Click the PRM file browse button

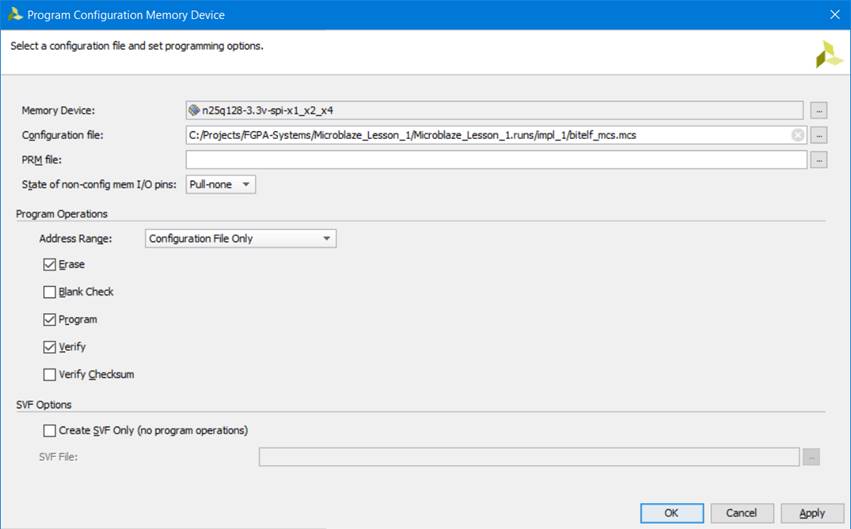(x=818, y=160)
